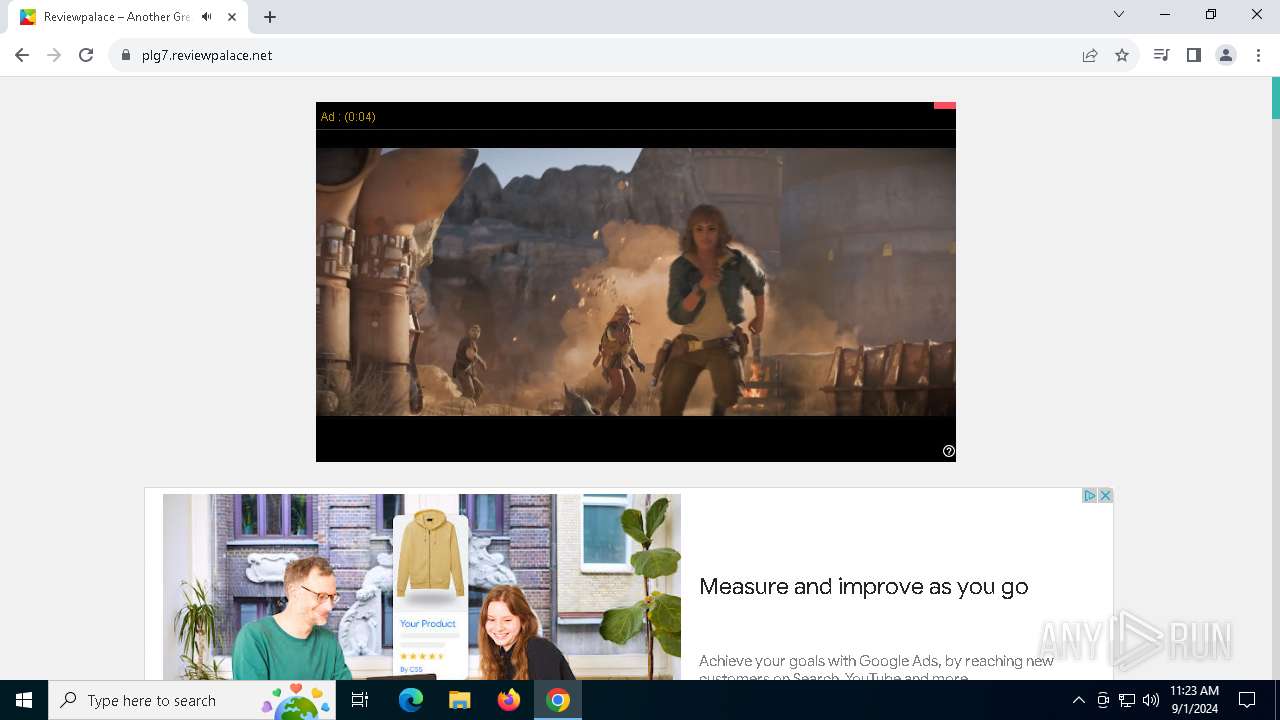View site information lock icon

[x=126, y=55]
